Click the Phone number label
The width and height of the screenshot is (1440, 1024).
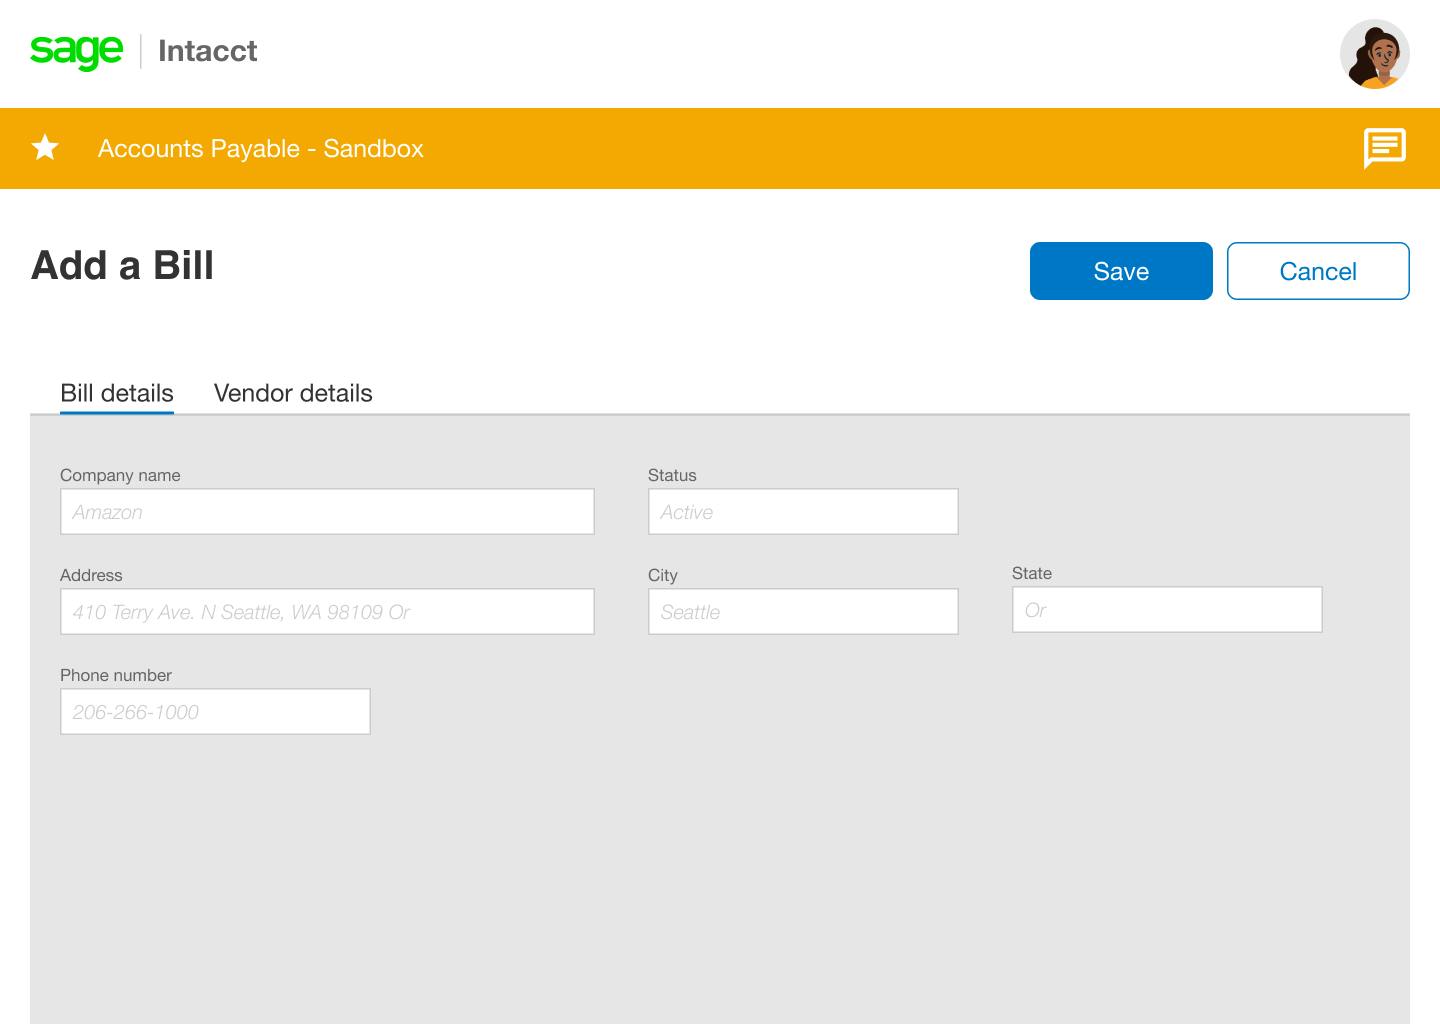(x=116, y=675)
